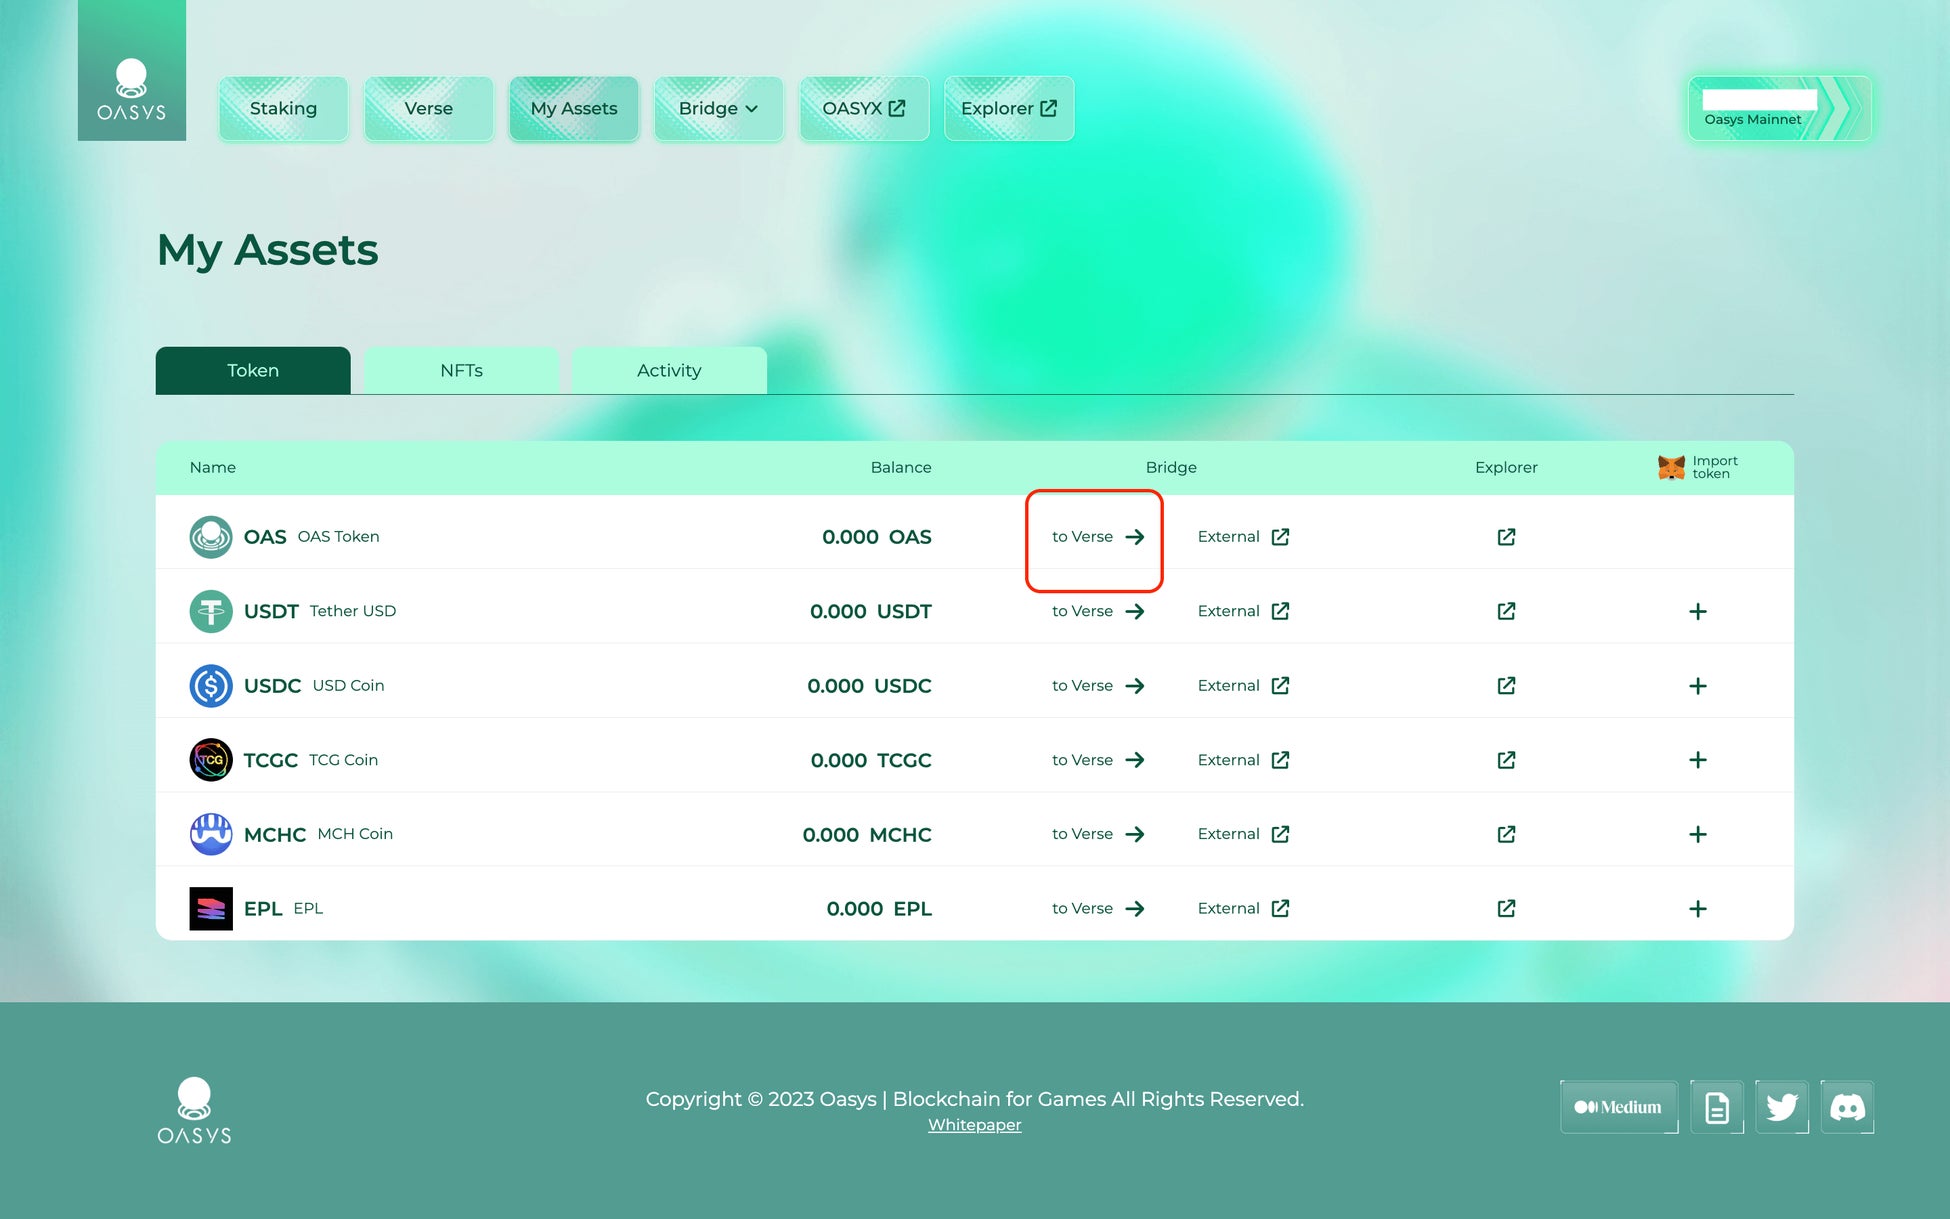Import EPL token with plus icon
The image size is (1950, 1219).
1697,909
